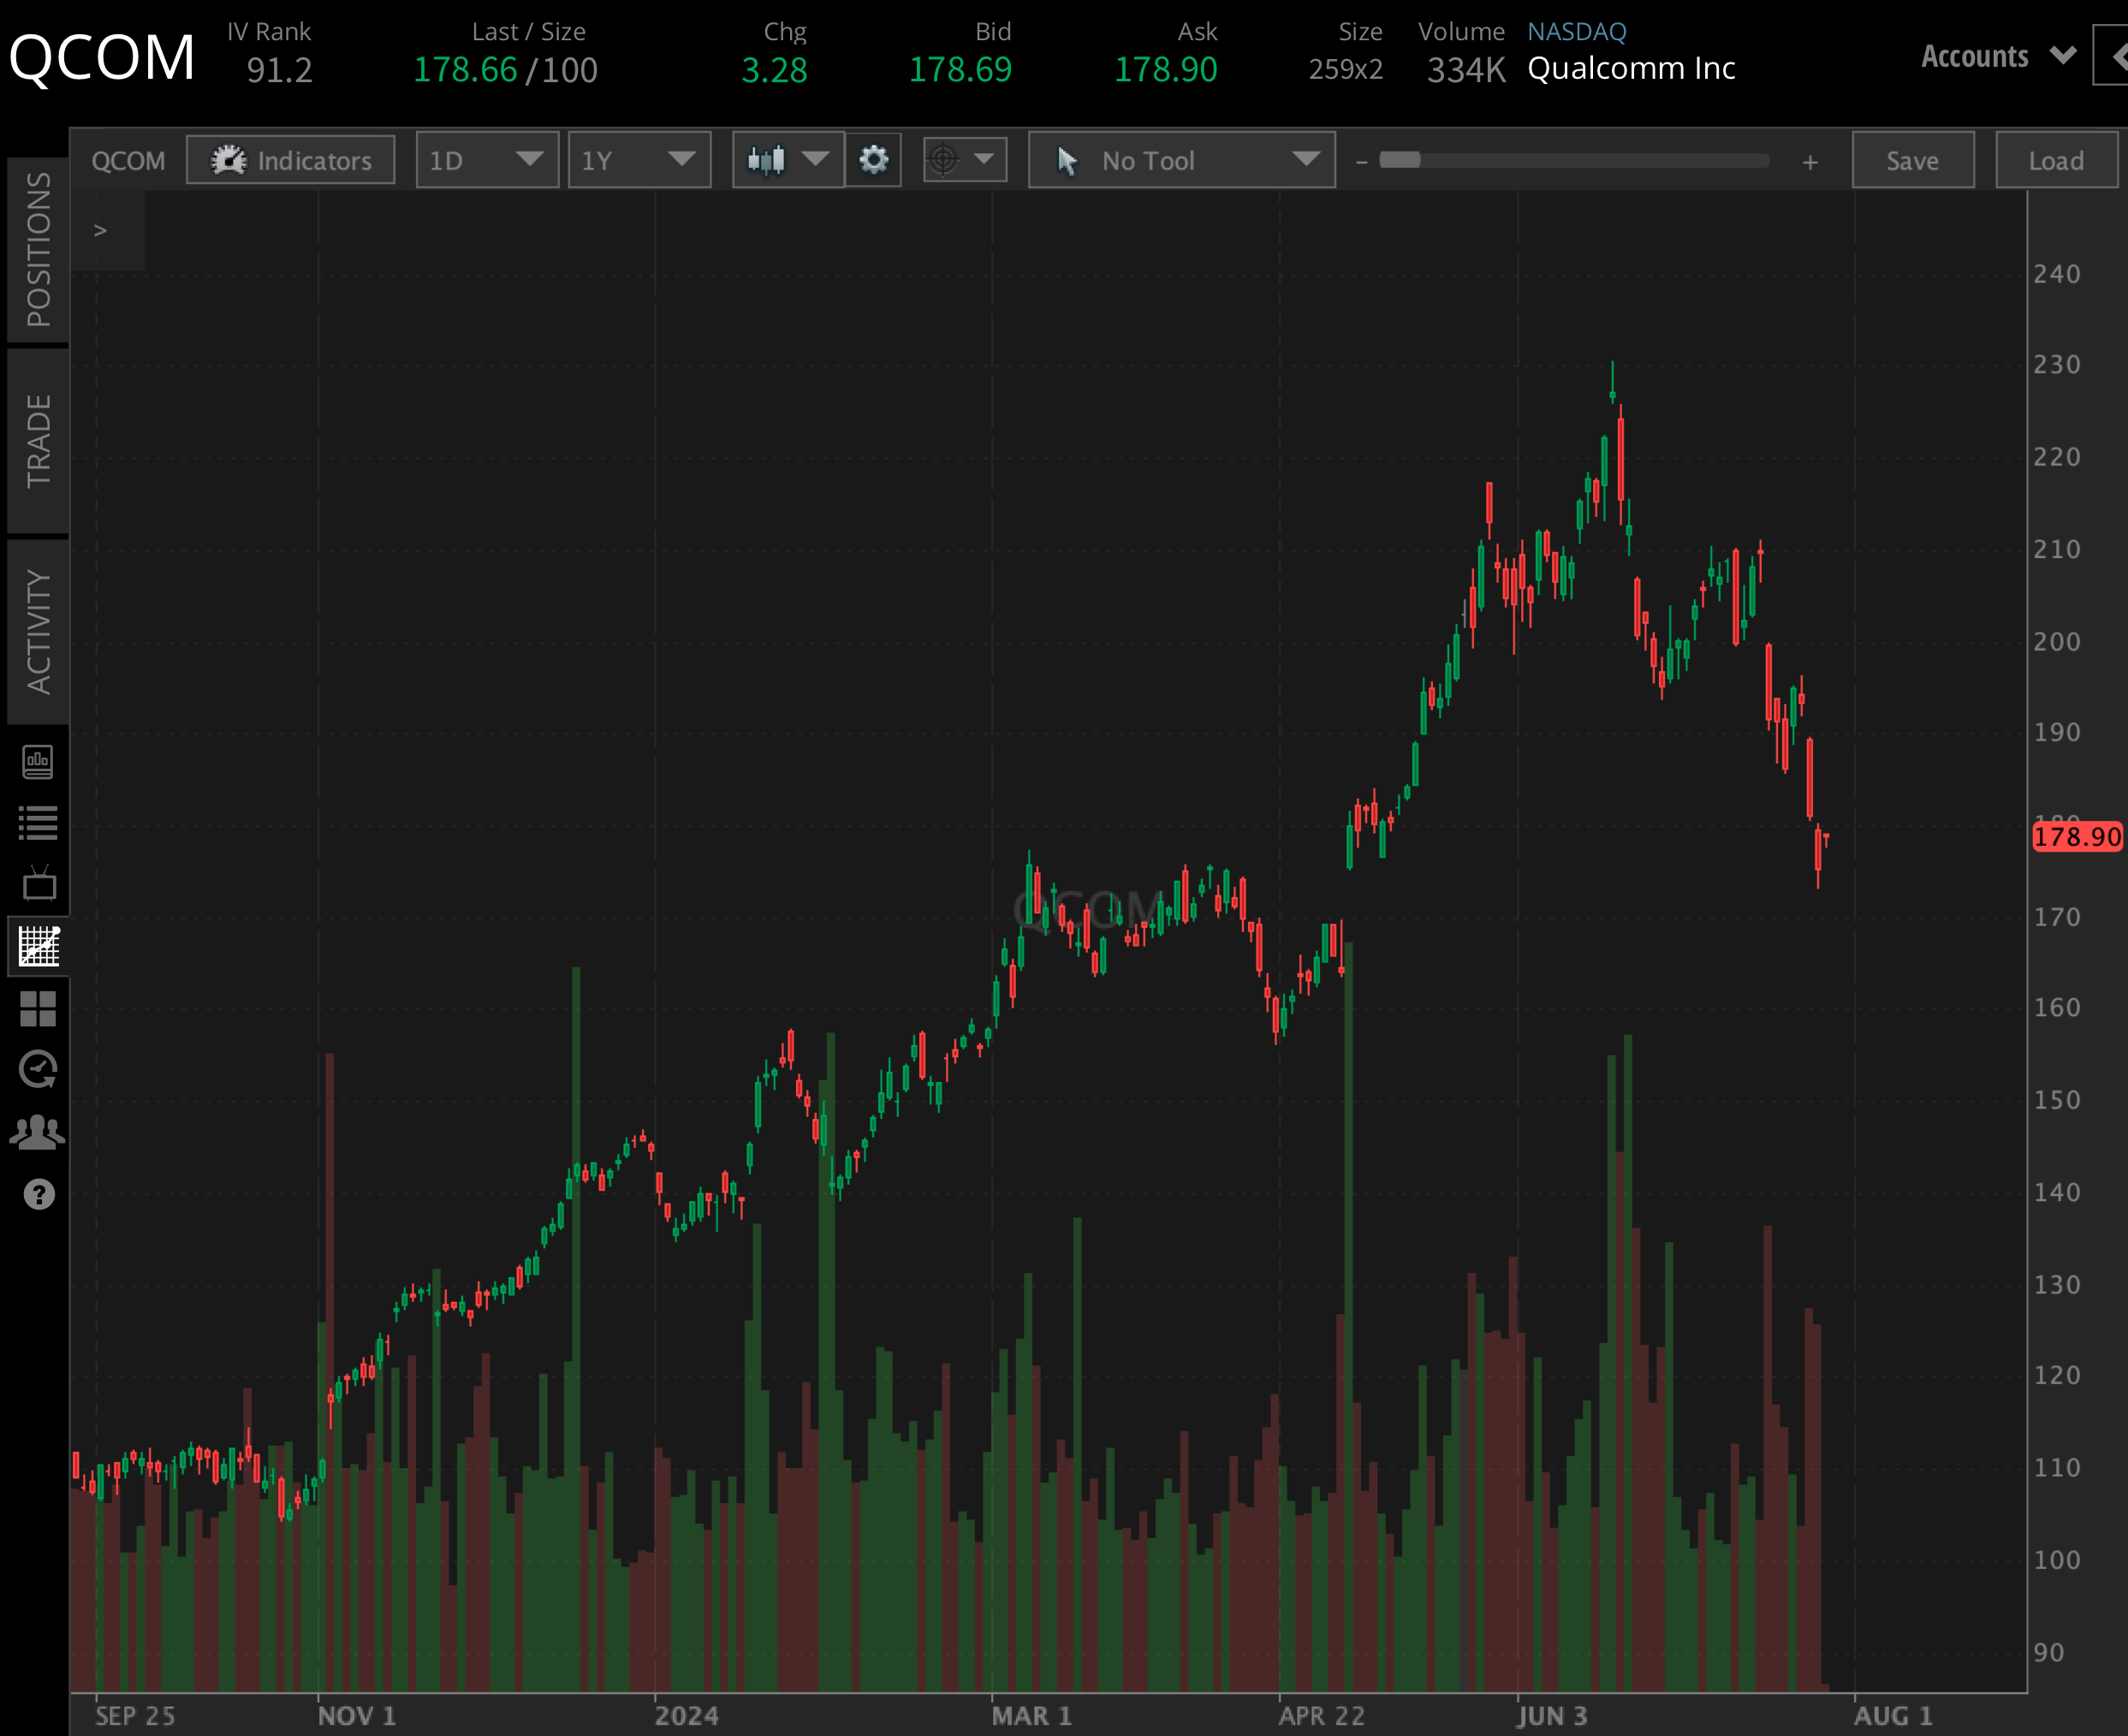This screenshot has height=1736, width=2128.
Task: Open the 1Y chart range dropdown
Action: (639, 160)
